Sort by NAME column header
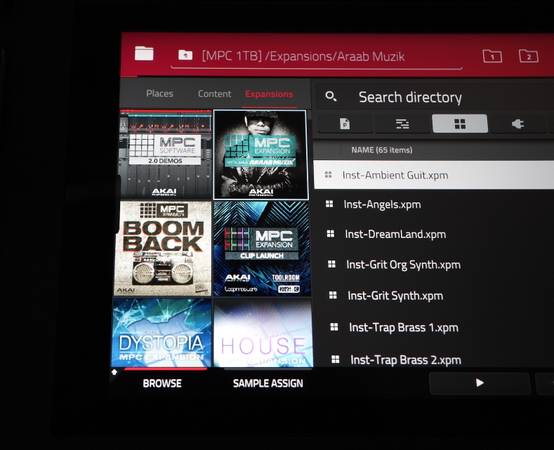 point(382,150)
